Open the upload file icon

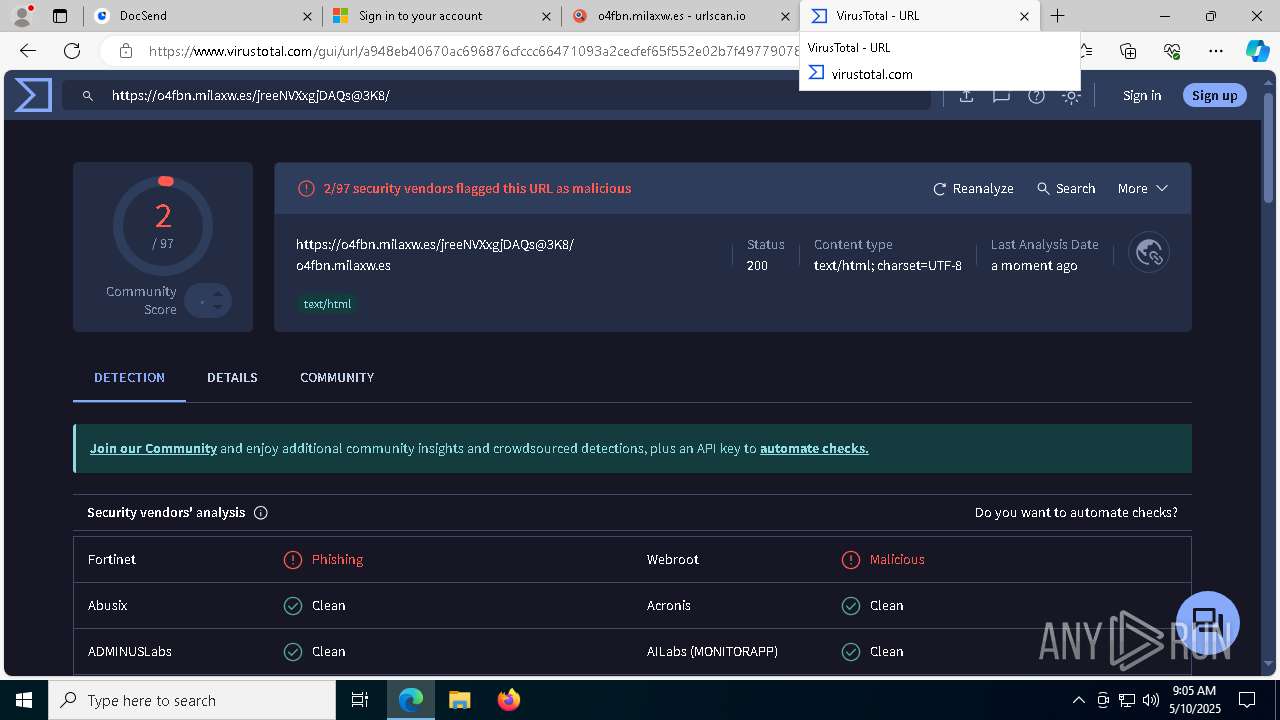pyautogui.click(x=966, y=96)
